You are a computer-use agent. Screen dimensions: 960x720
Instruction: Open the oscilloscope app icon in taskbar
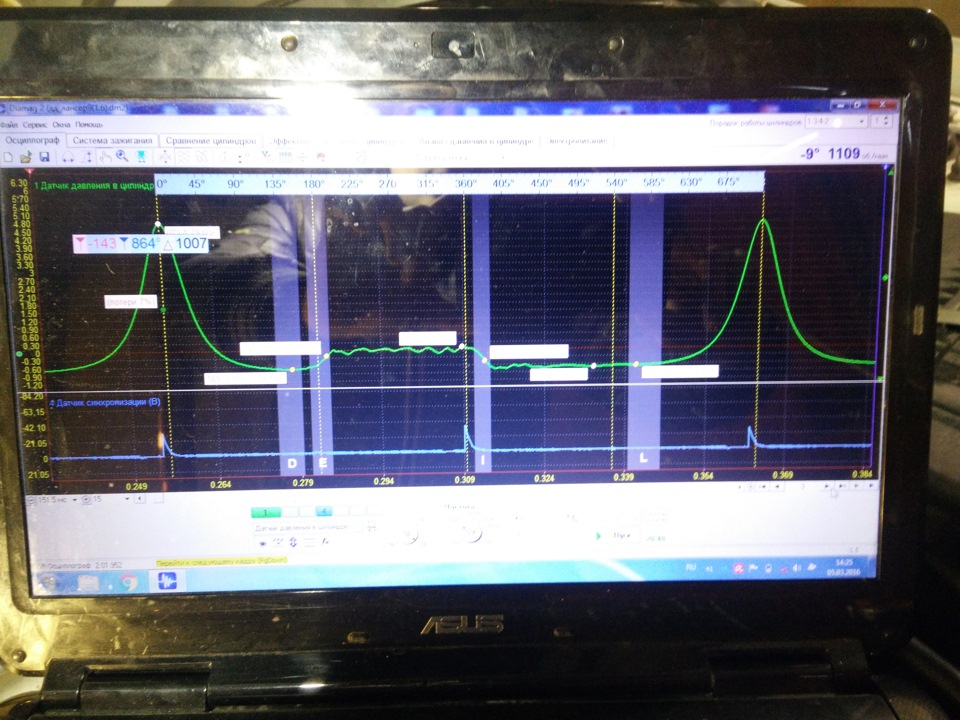coord(167,580)
